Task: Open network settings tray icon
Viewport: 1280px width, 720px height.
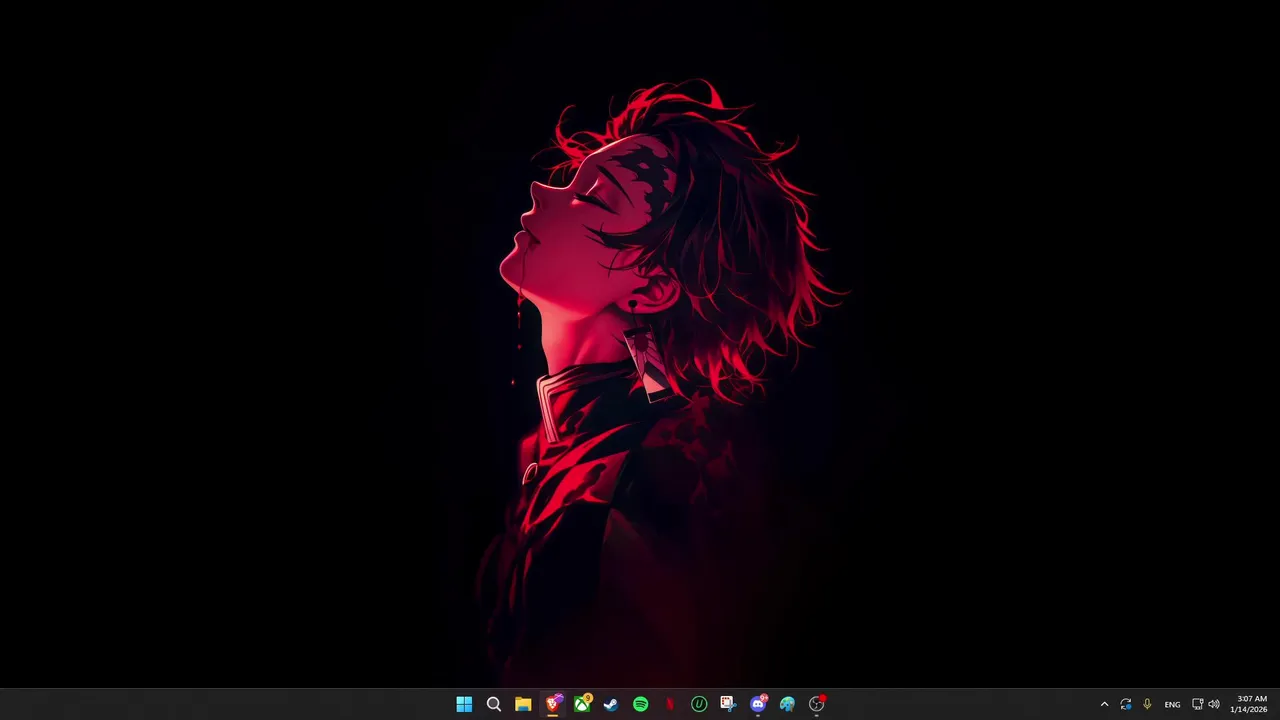Action: point(1197,704)
